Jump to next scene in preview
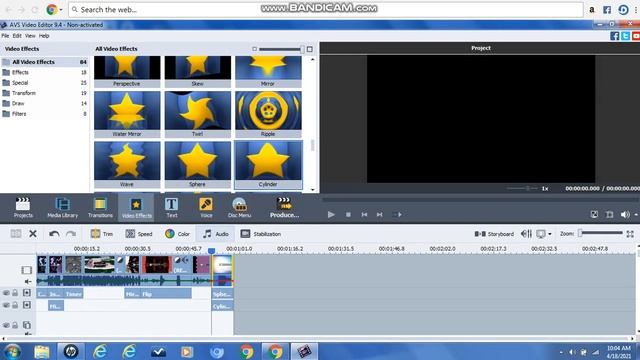This screenshot has width=640, height=360. tap(398, 214)
